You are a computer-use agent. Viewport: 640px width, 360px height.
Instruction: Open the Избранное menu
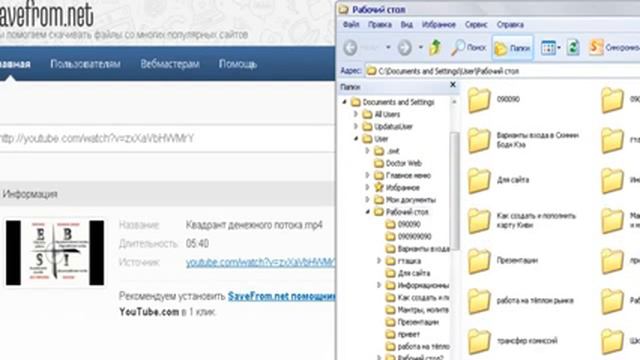[438, 24]
